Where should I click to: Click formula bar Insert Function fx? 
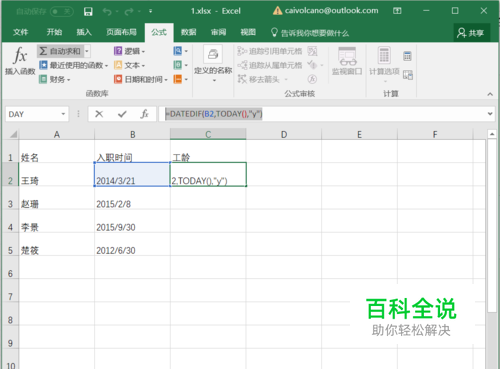[144, 114]
